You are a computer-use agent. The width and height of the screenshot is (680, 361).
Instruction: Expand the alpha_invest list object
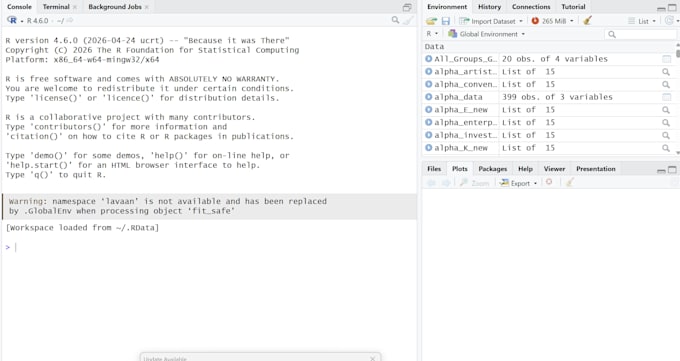pyautogui.click(x=428, y=135)
